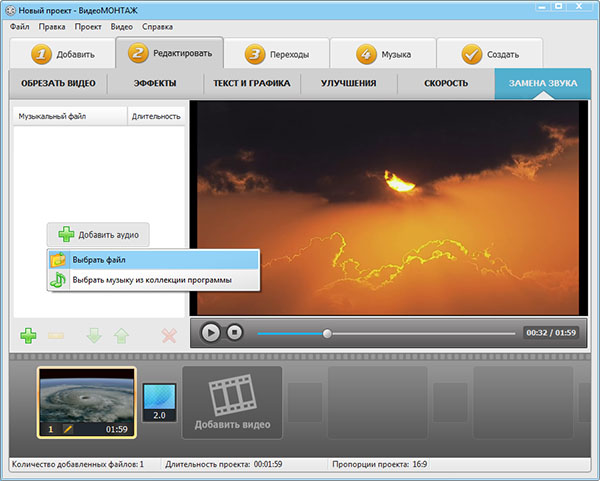This screenshot has width=600, height=481.
Task: Click Количество добавленных файлов: 1 status text
Action: click(x=78, y=464)
